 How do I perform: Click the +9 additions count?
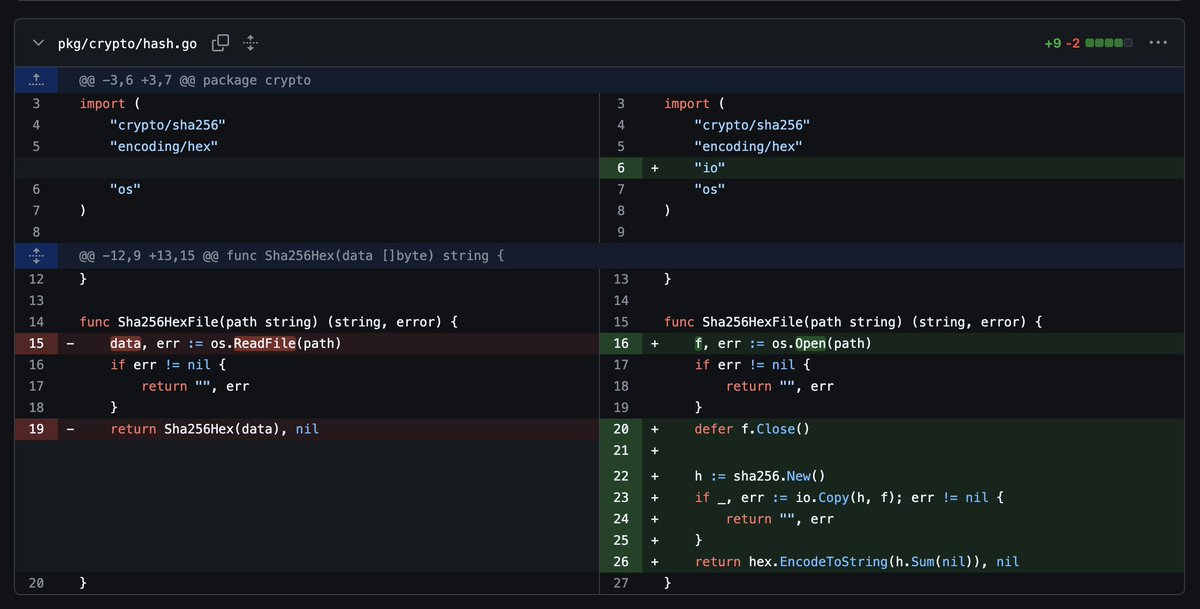tap(1052, 43)
